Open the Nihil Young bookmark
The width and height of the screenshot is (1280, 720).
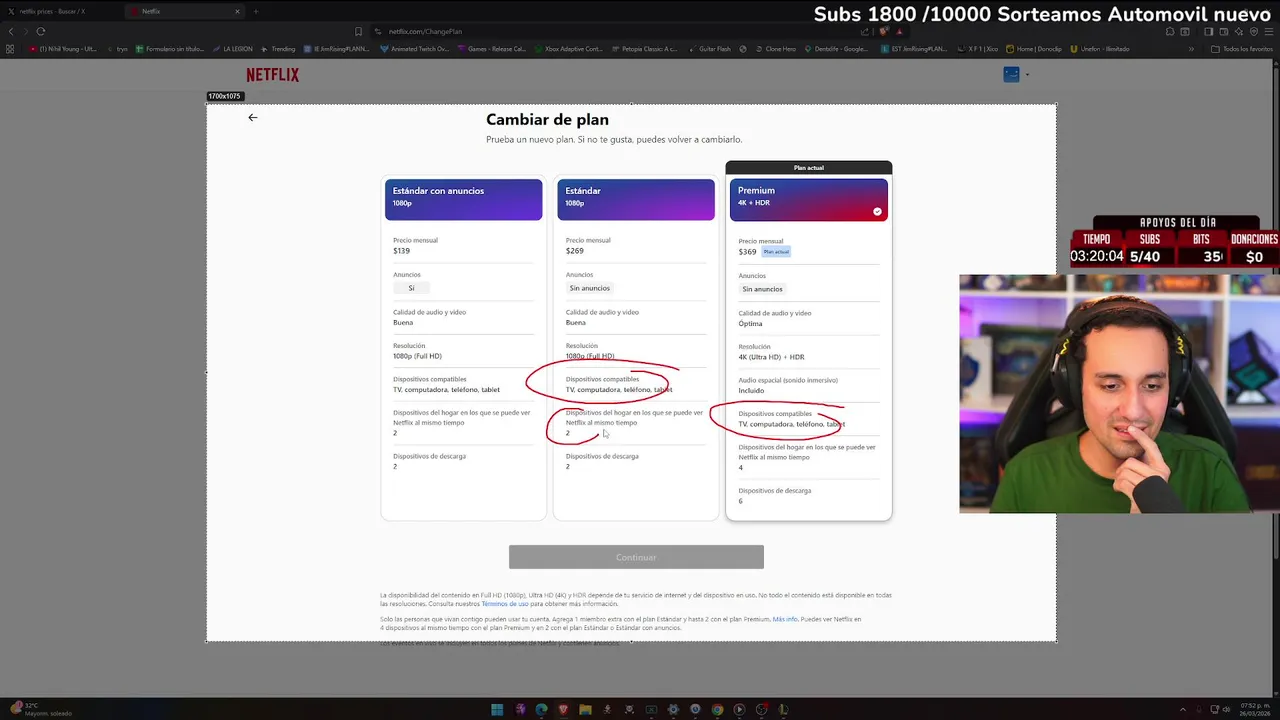pos(65,48)
